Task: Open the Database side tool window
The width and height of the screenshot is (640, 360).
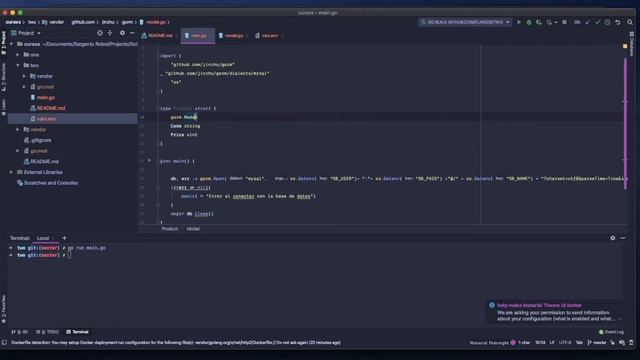Action: point(631,44)
